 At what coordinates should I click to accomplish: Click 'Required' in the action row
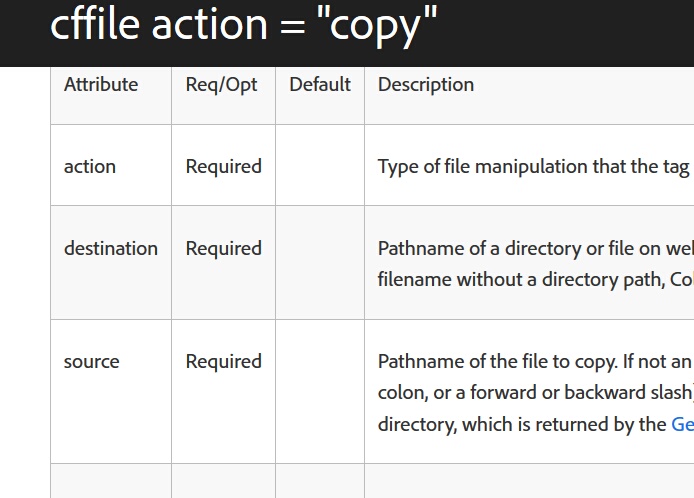[x=224, y=167]
